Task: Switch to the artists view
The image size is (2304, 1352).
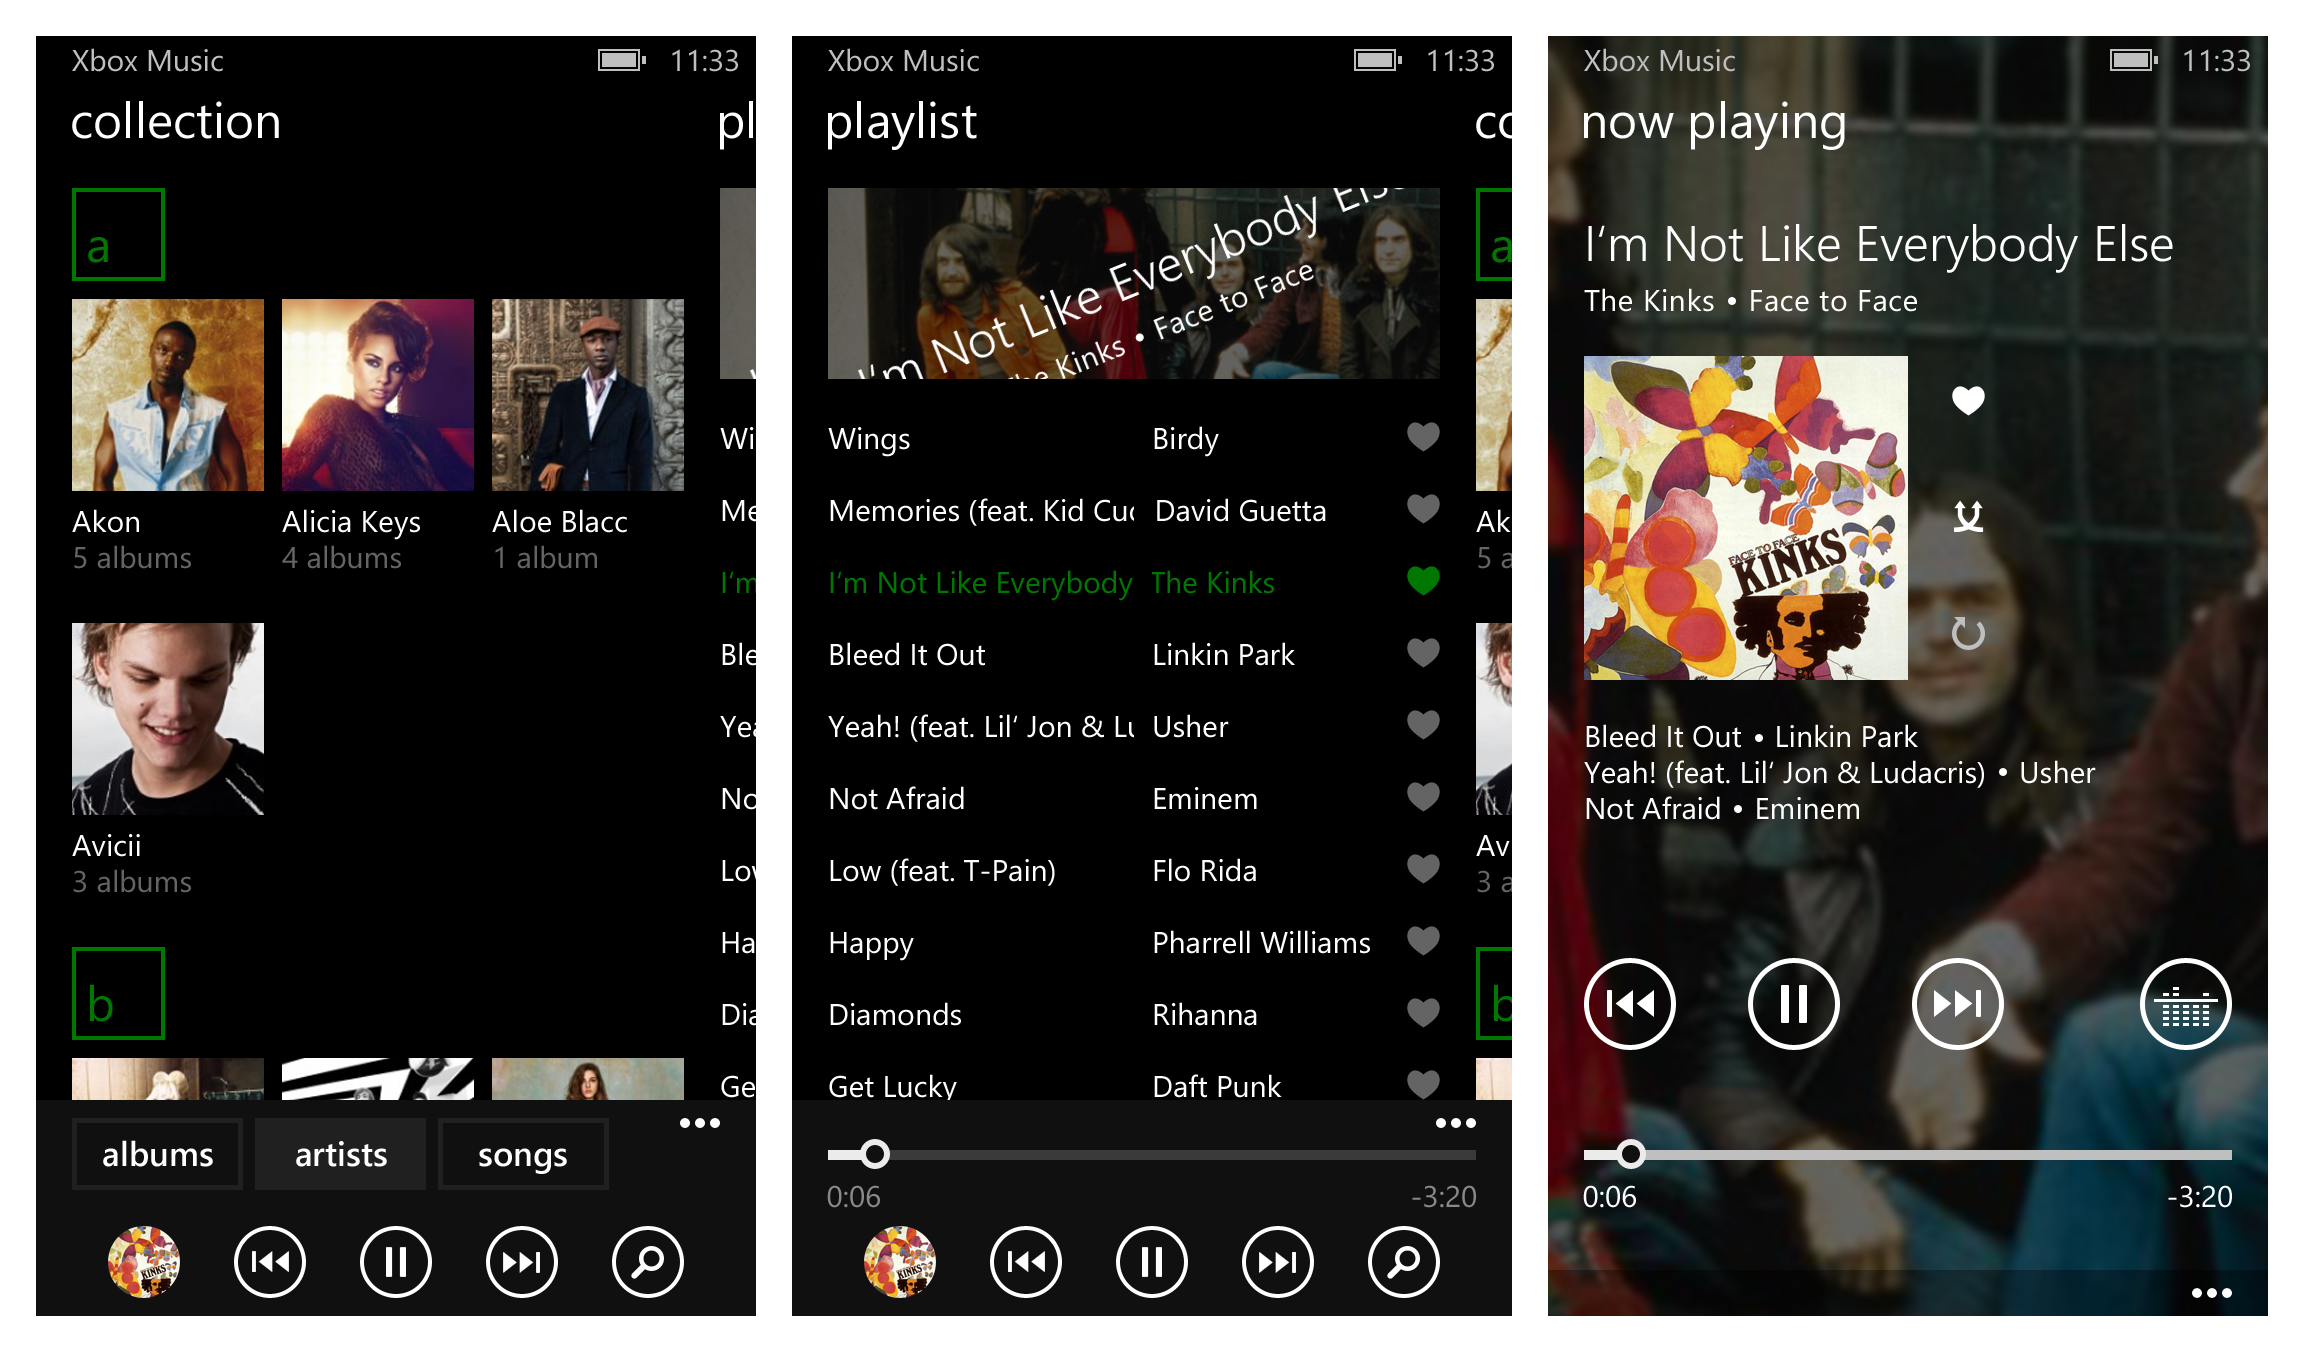Action: [340, 1154]
